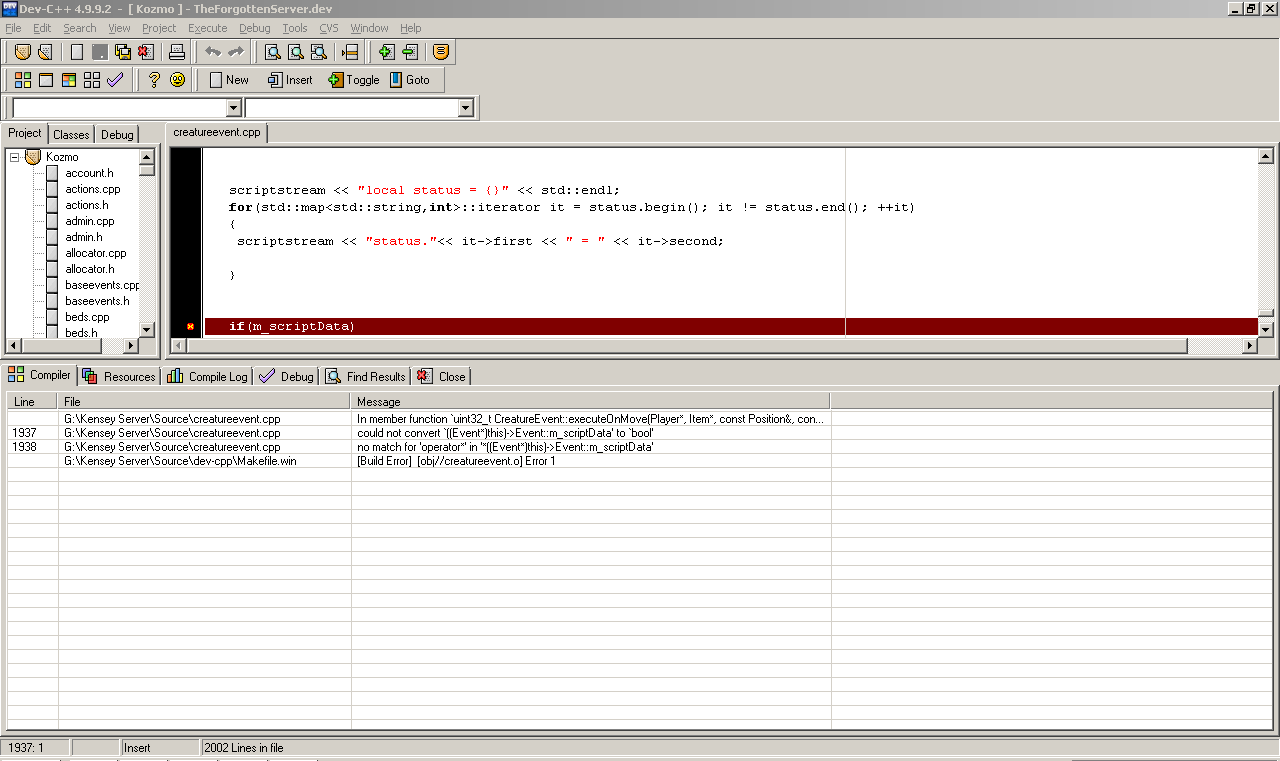This screenshot has width=1280, height=761.
Task: Select actions.cpp in project tree
Action: pos(92,189)
